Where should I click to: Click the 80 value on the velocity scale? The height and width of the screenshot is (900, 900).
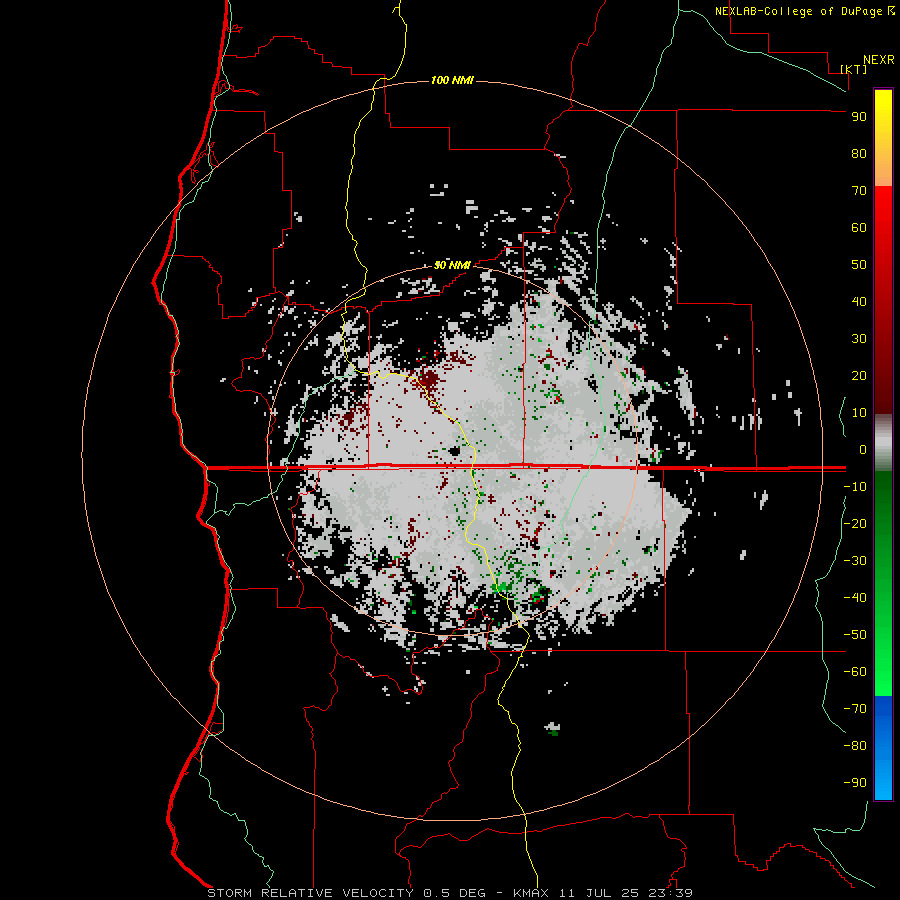[859, 153]
